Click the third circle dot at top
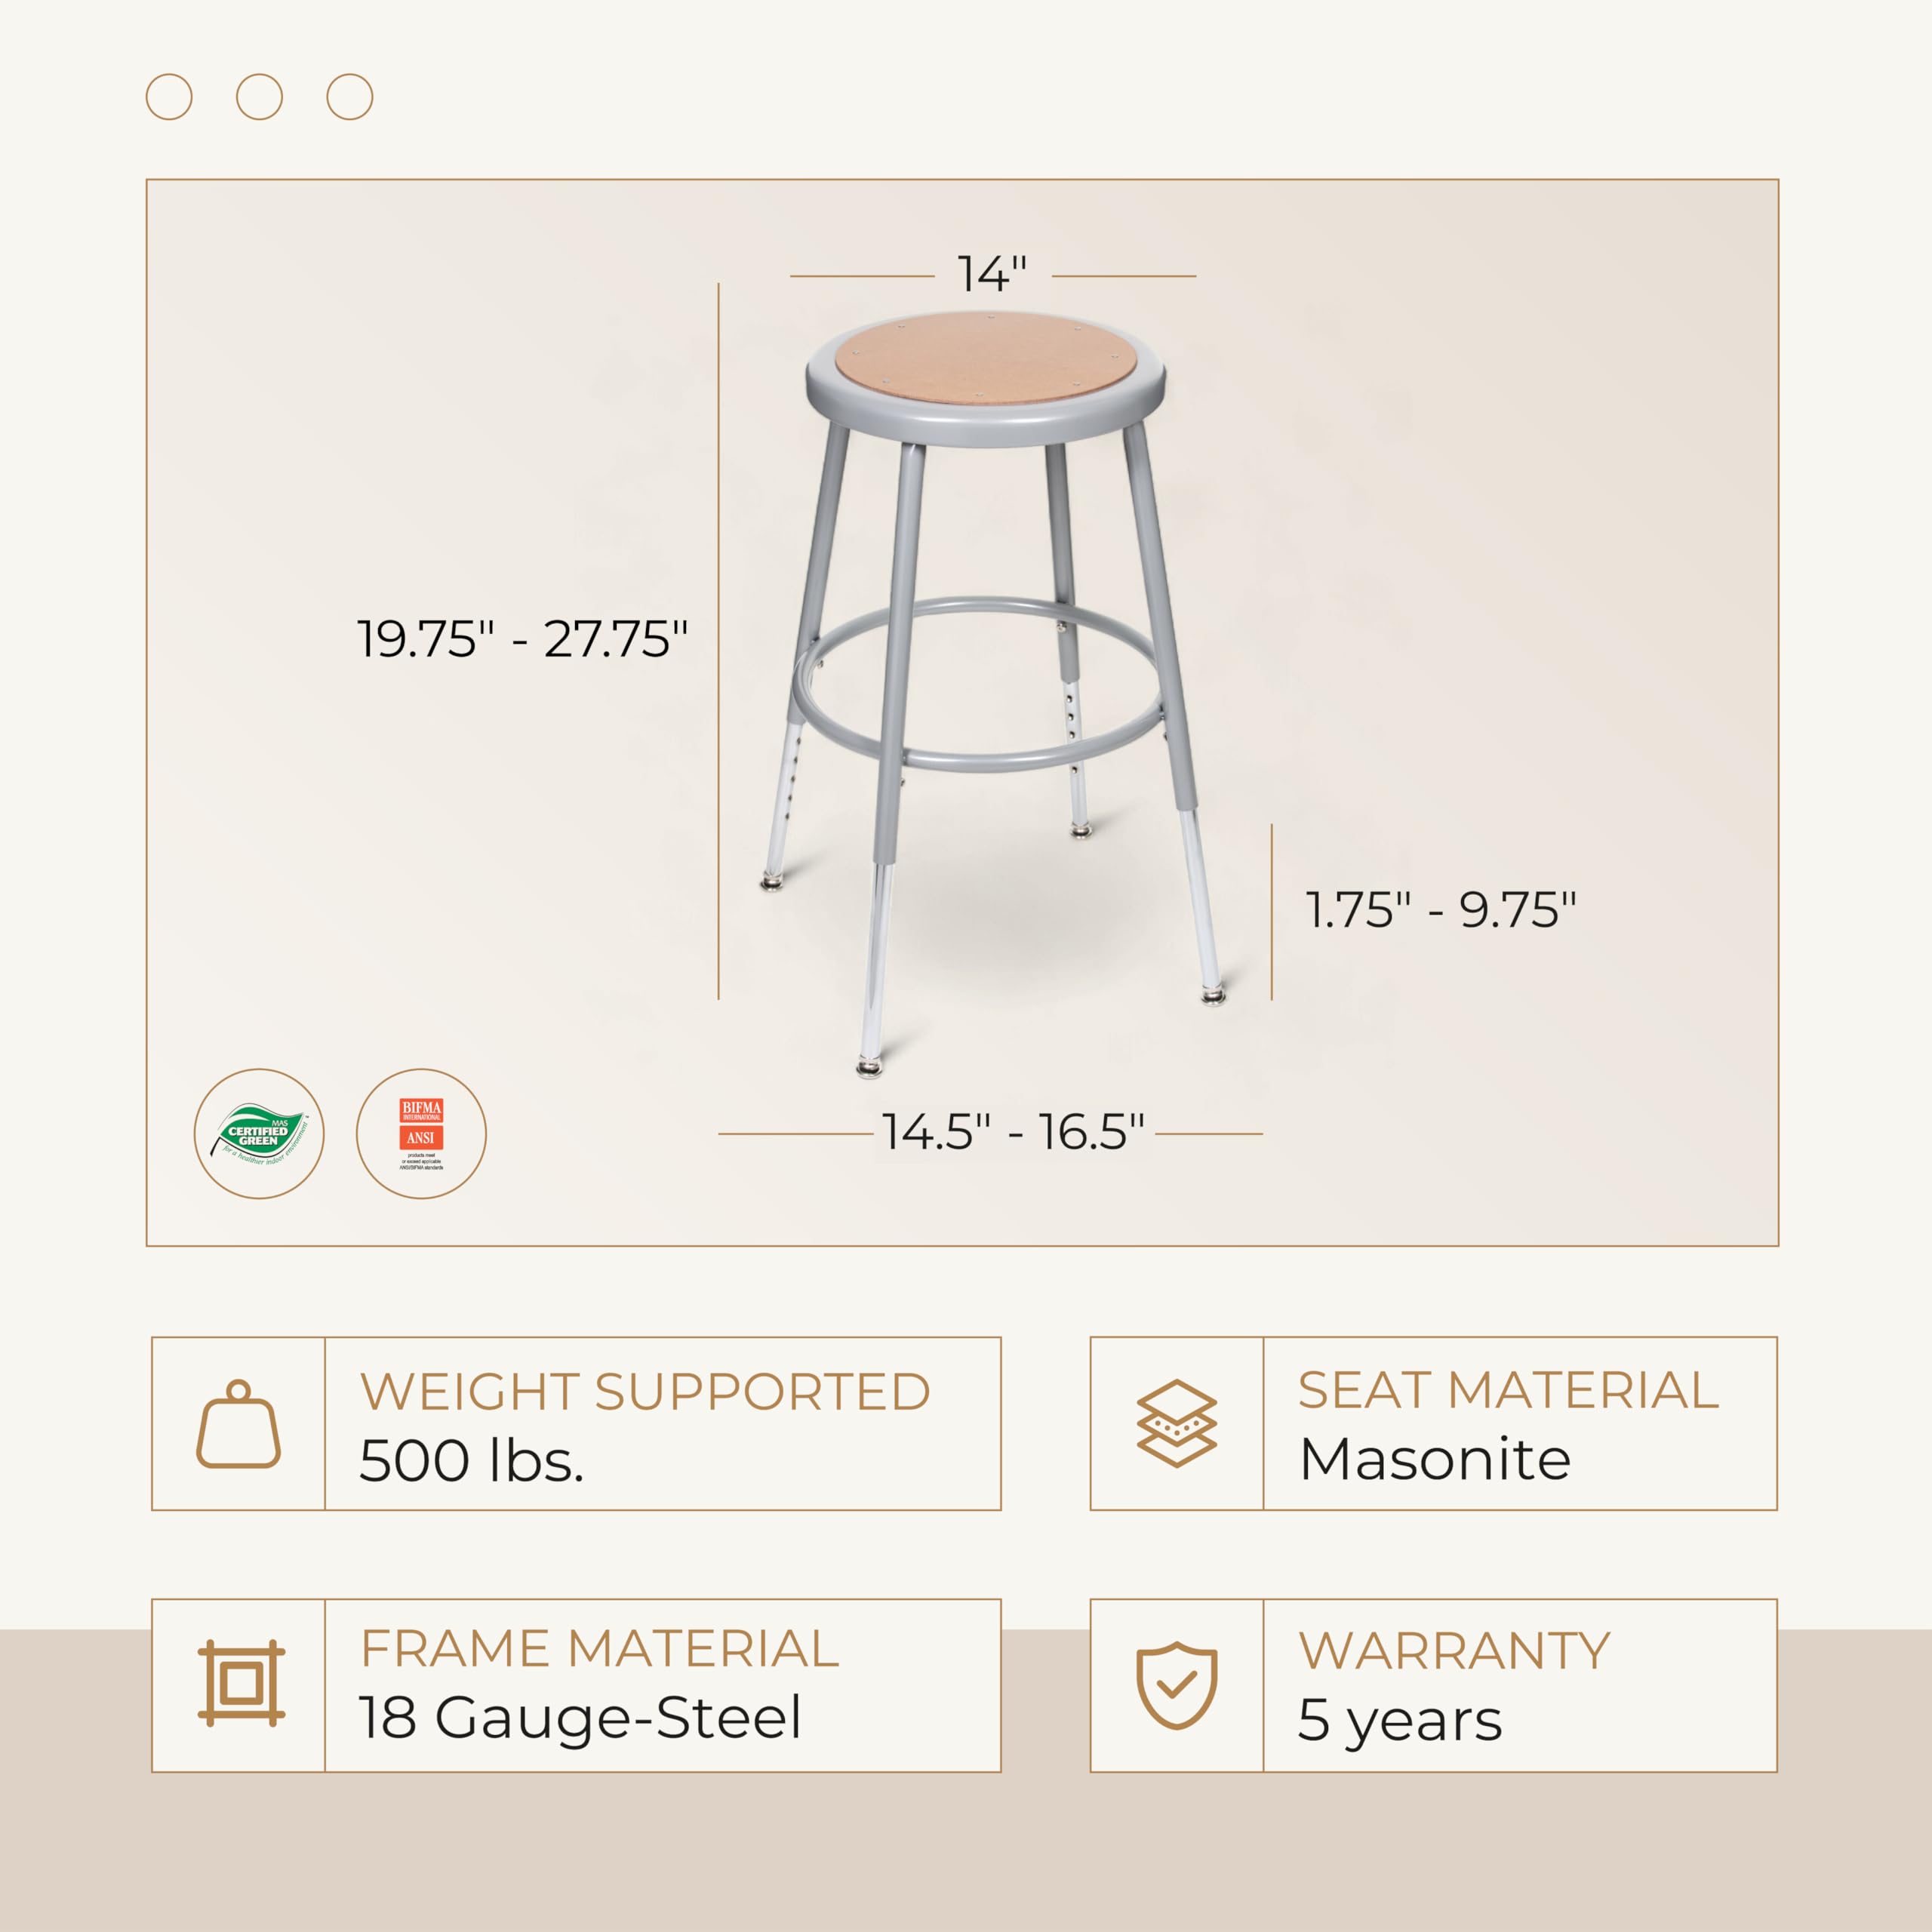Screen dimensions: 1932x1932 tap(350, 97)
